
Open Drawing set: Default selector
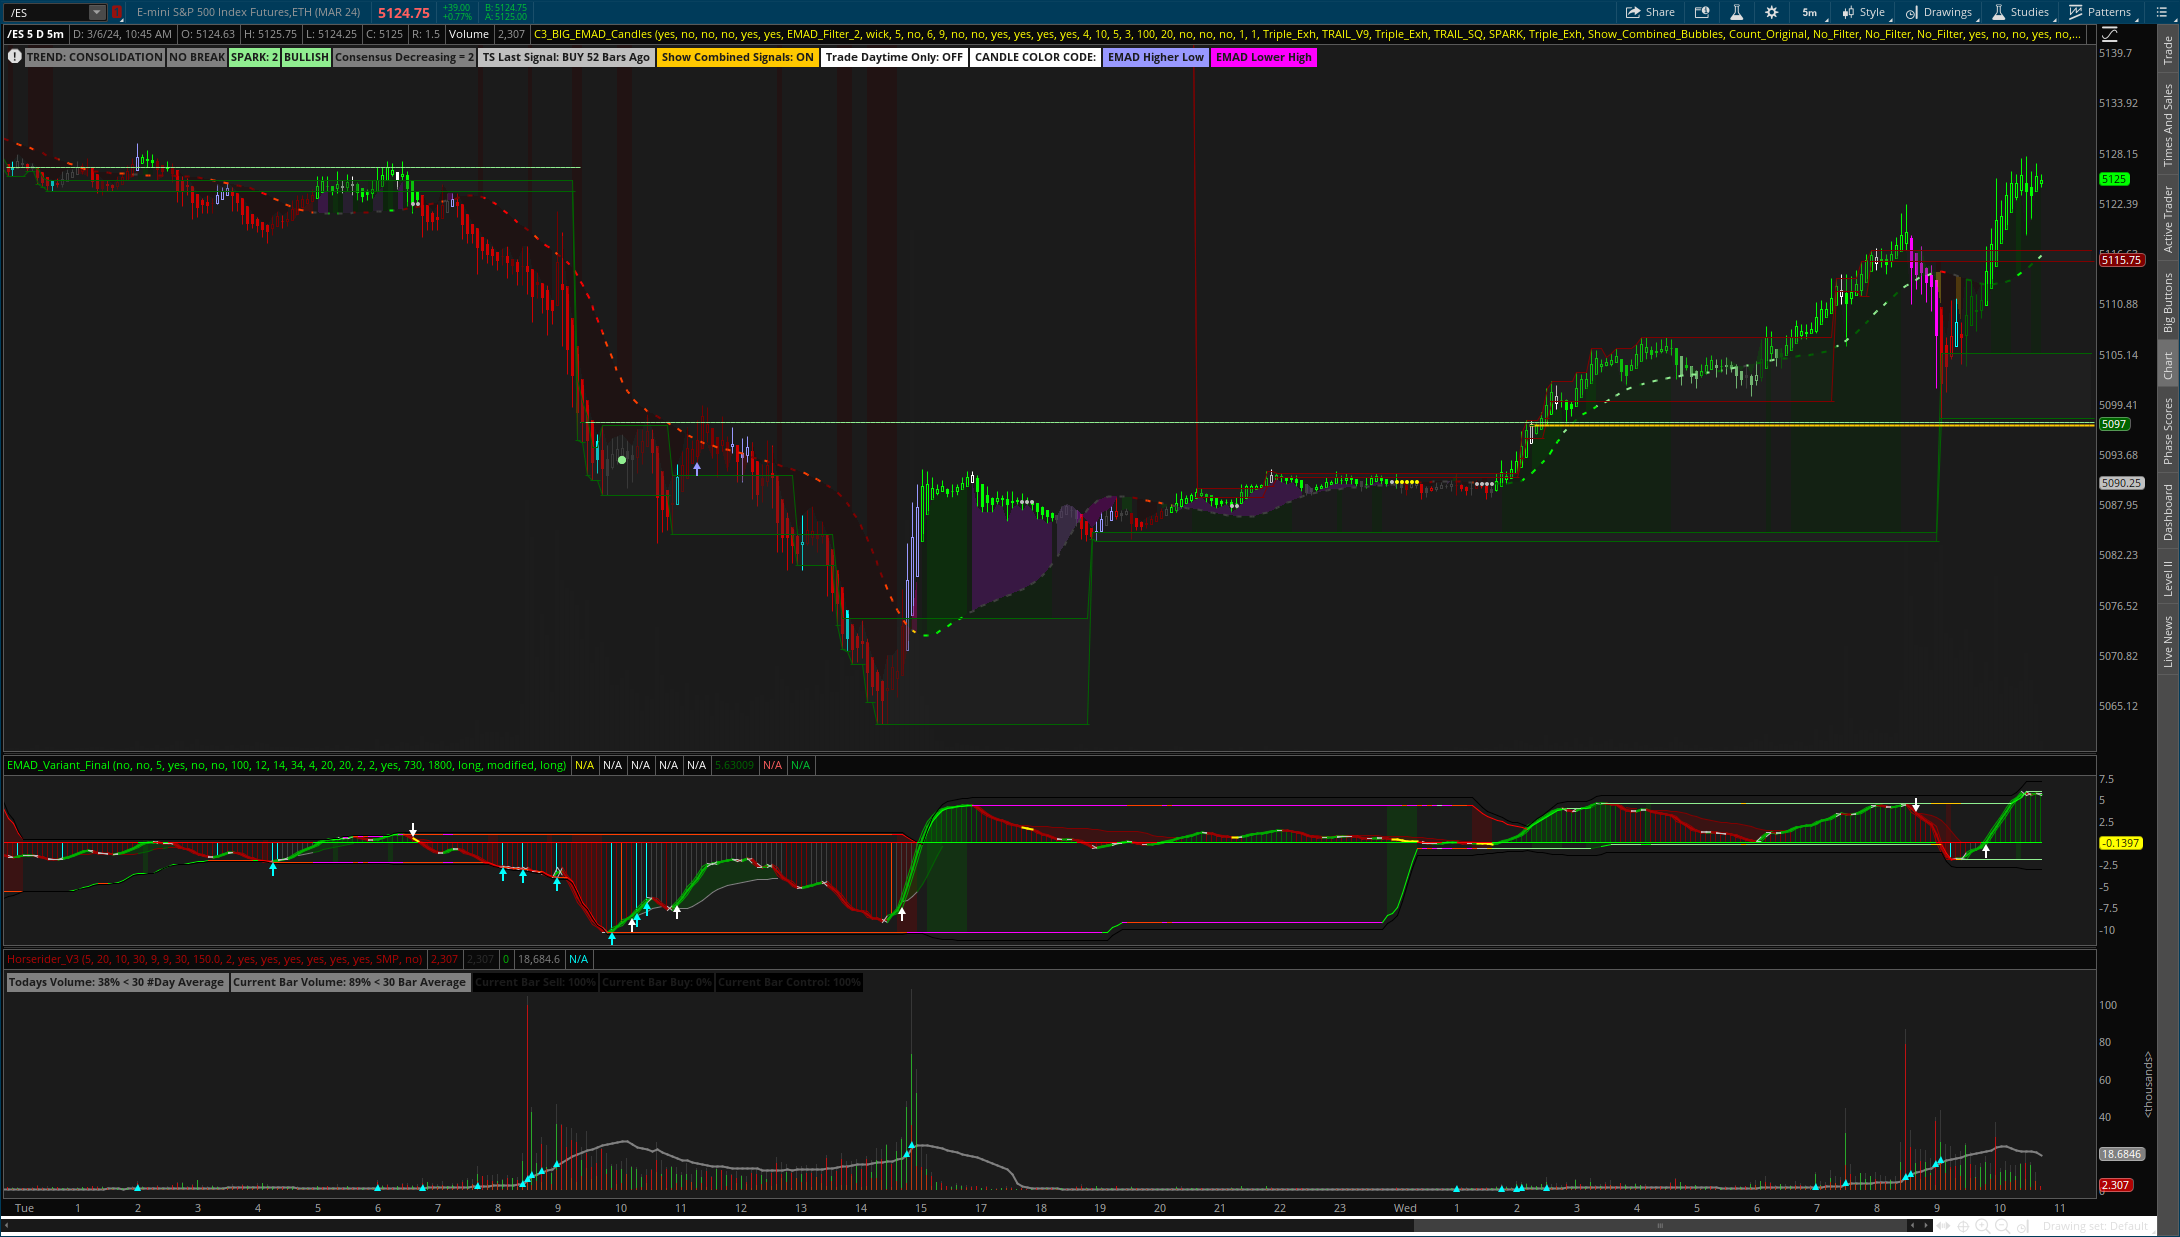(2095, 1226)
